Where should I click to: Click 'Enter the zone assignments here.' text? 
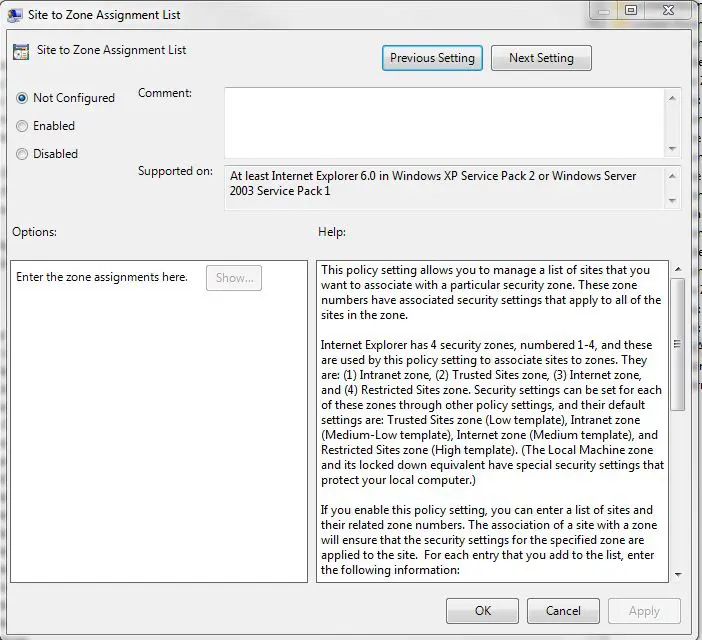pos(102,277)
